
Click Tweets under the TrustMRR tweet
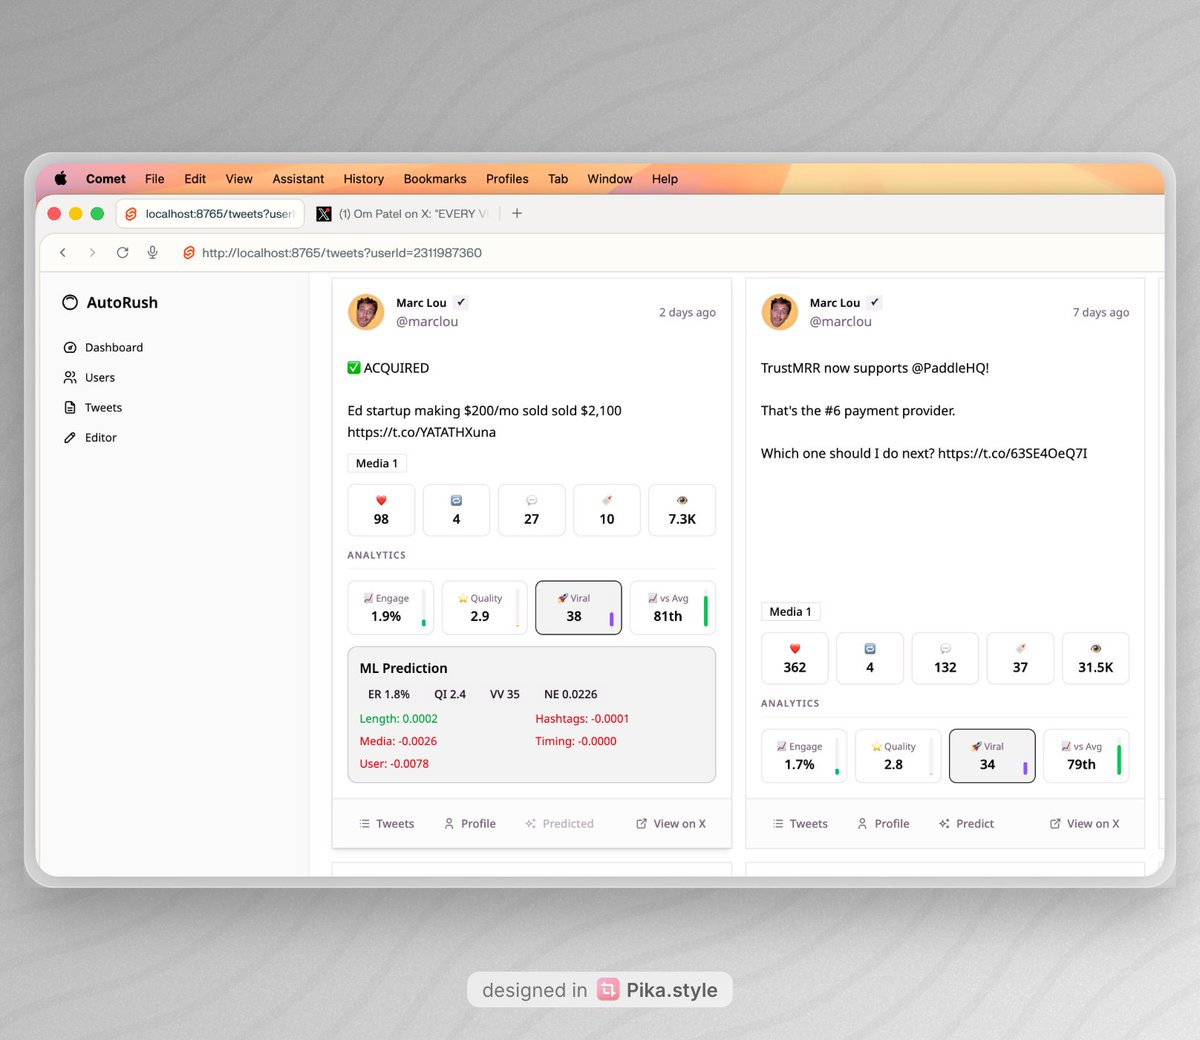click(x=800, y=824)
